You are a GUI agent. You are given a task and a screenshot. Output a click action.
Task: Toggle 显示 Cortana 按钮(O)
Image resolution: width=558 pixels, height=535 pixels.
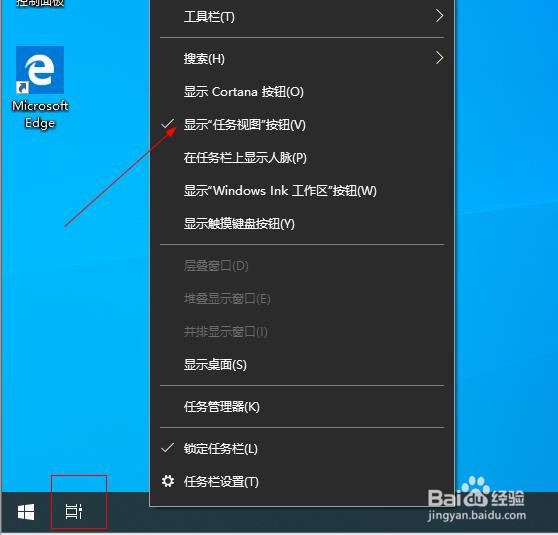tap(302, 92)
